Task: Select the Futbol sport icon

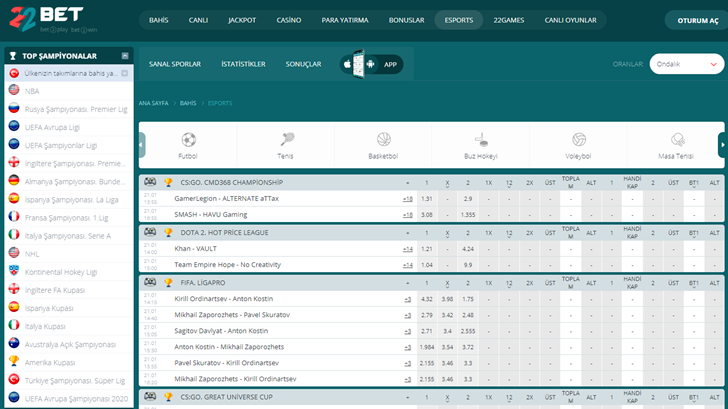Action: [188, 139]
